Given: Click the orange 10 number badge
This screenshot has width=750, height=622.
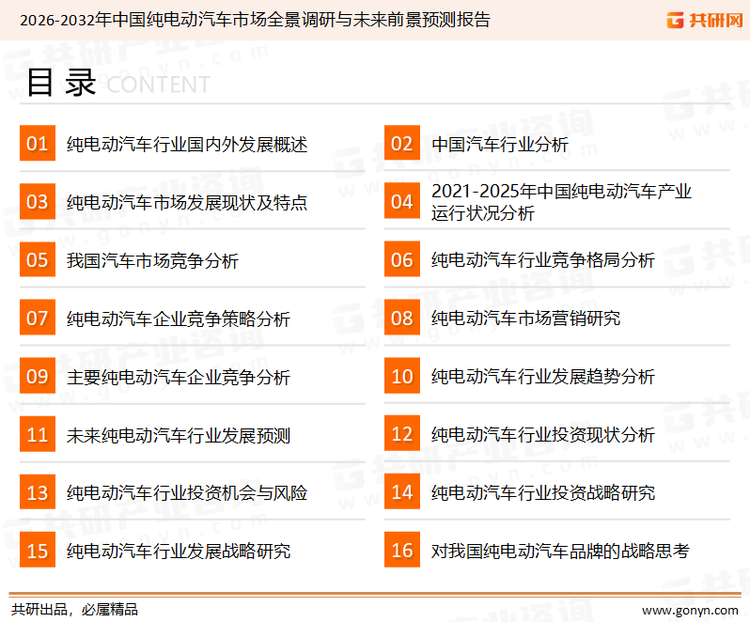Looking at the screenshot, I should (402, 376).
